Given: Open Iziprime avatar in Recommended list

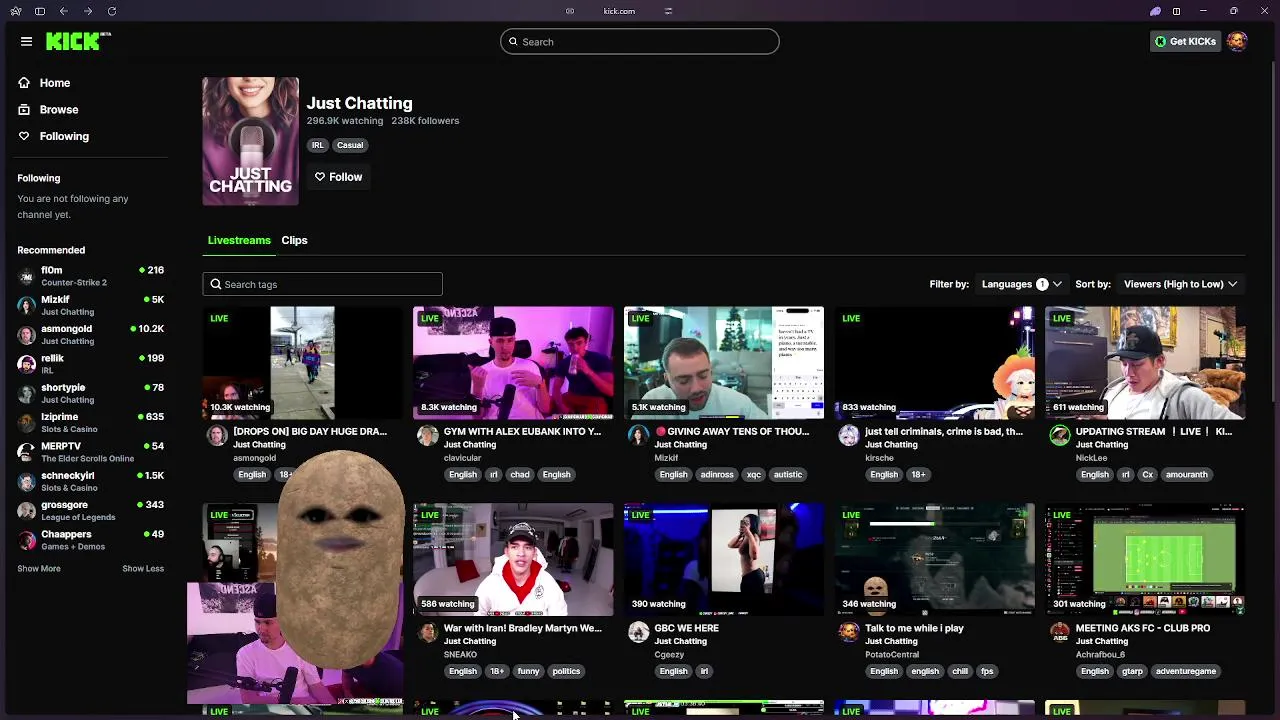Looking at the screenshot, I should tap(26, 423).
